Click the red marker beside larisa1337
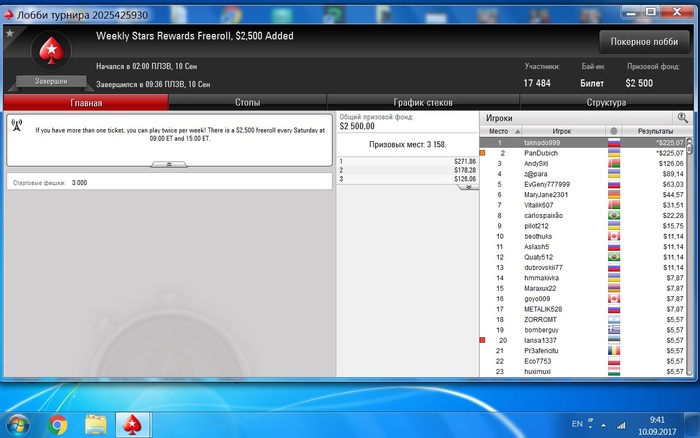700x438 pixels. (x=482, y=340)
